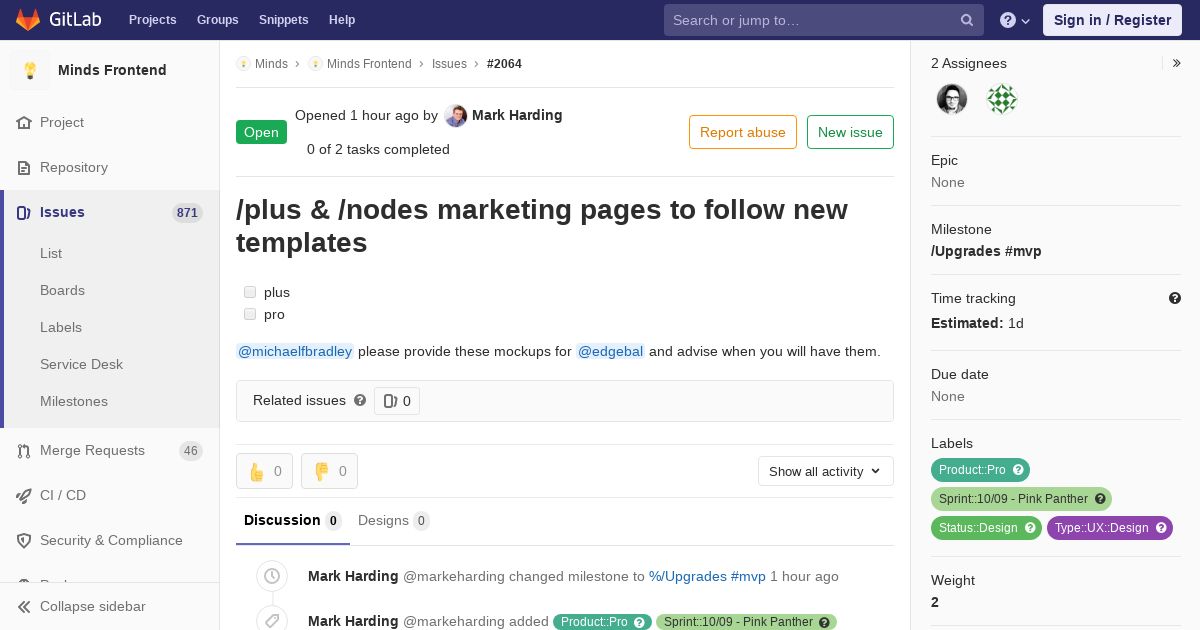Click help icon on Type::UX::Design label
The image size is (1200, 630).
(1161, 528)
